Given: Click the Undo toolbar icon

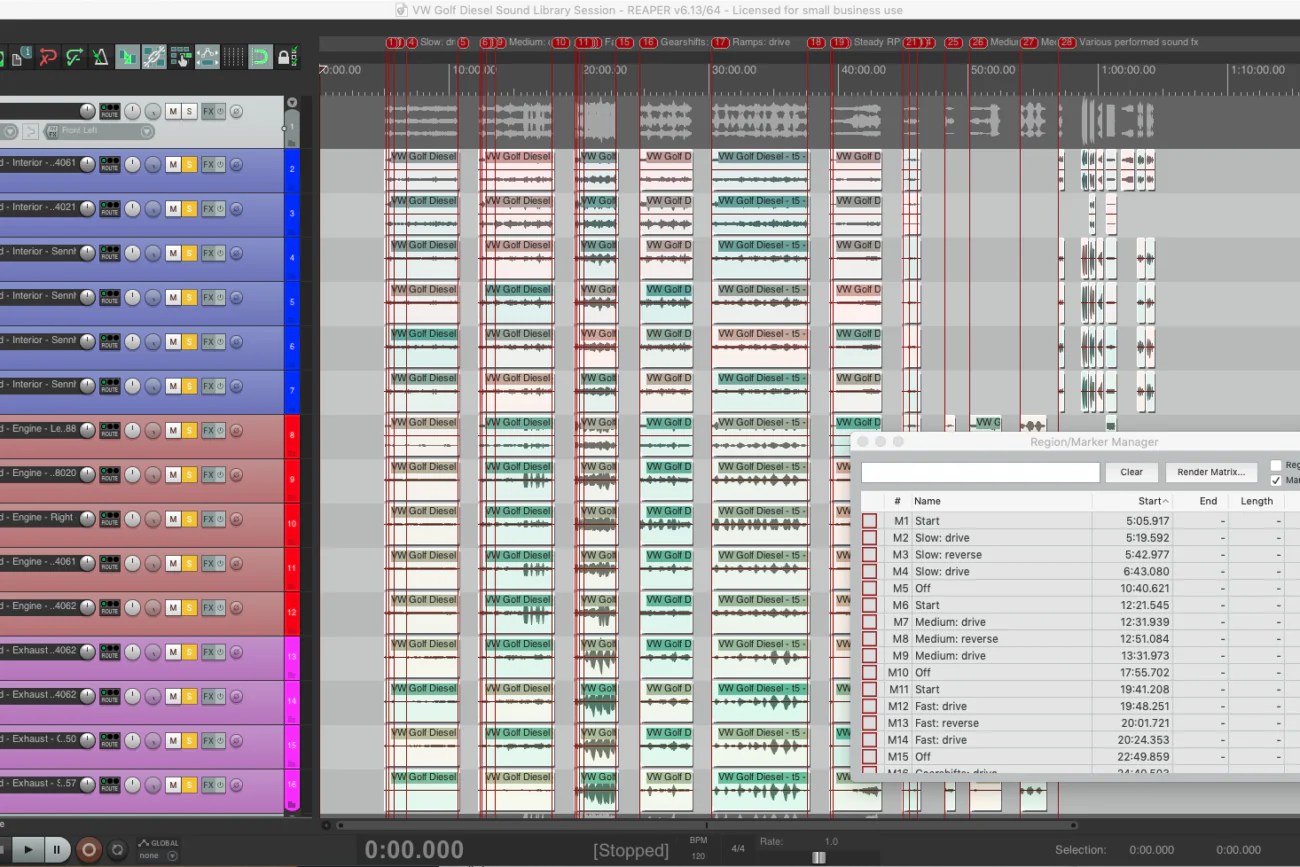Looking at the screenshot, I should coord(47,57).
